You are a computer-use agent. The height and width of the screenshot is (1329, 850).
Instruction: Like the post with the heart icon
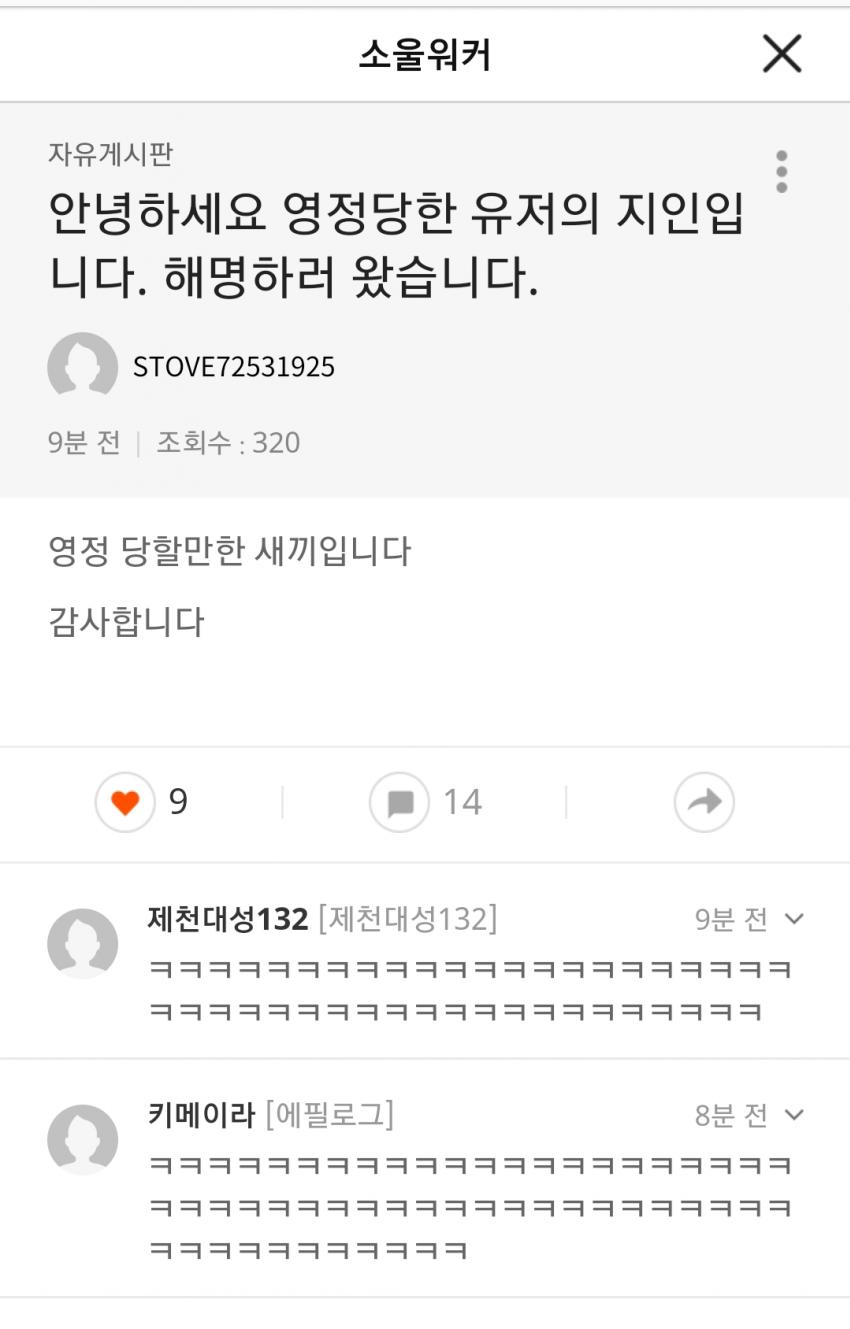(x=125, y=802)
